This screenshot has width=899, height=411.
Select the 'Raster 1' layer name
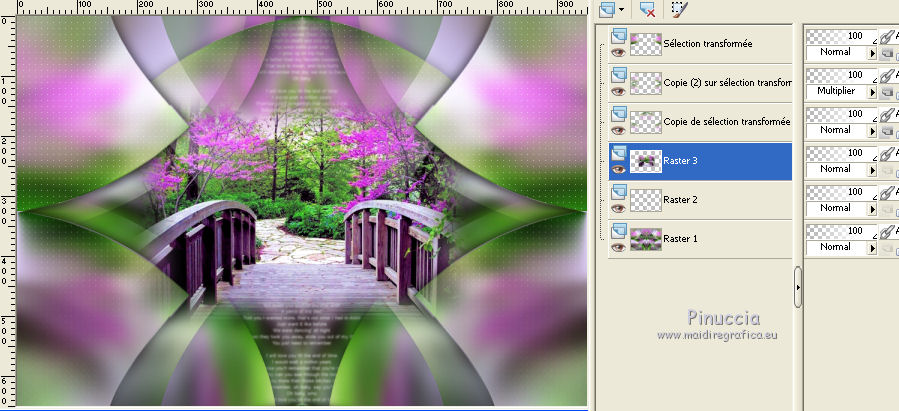click(x=681, y=238)
